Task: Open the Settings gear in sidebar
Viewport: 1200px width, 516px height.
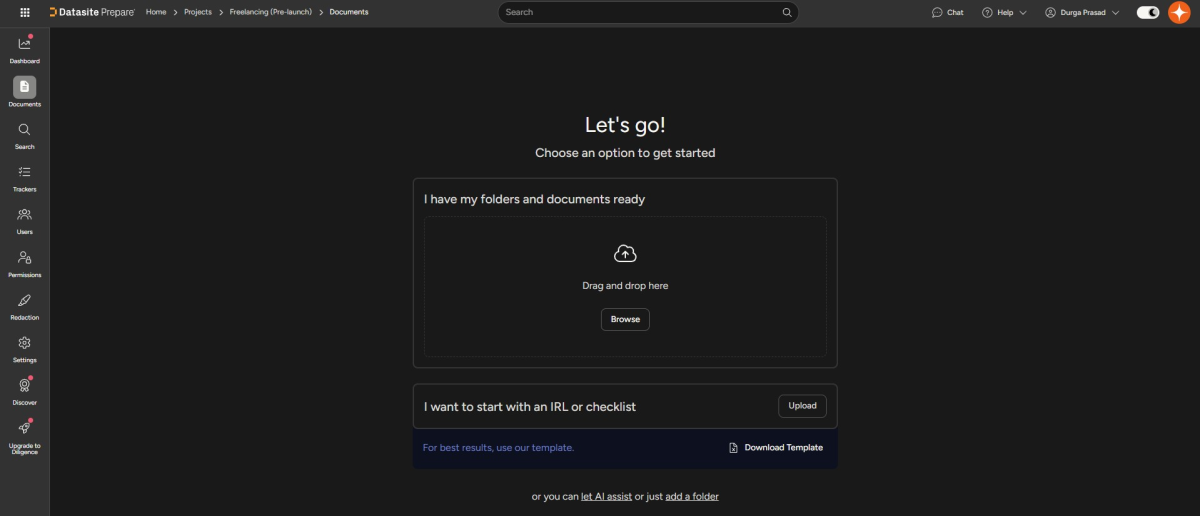Action: click(25, 343)
